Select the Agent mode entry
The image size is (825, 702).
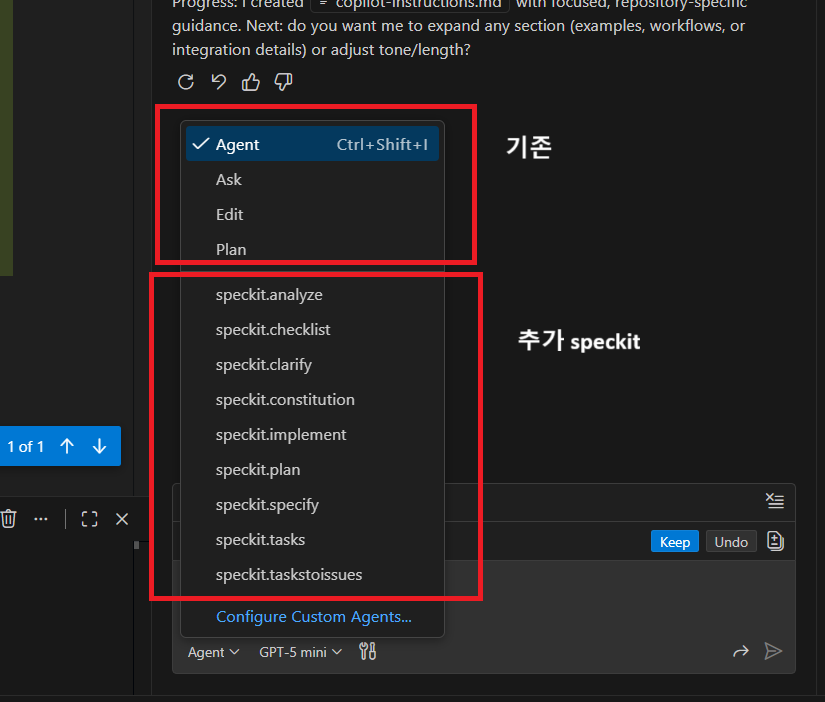point(312,144)
